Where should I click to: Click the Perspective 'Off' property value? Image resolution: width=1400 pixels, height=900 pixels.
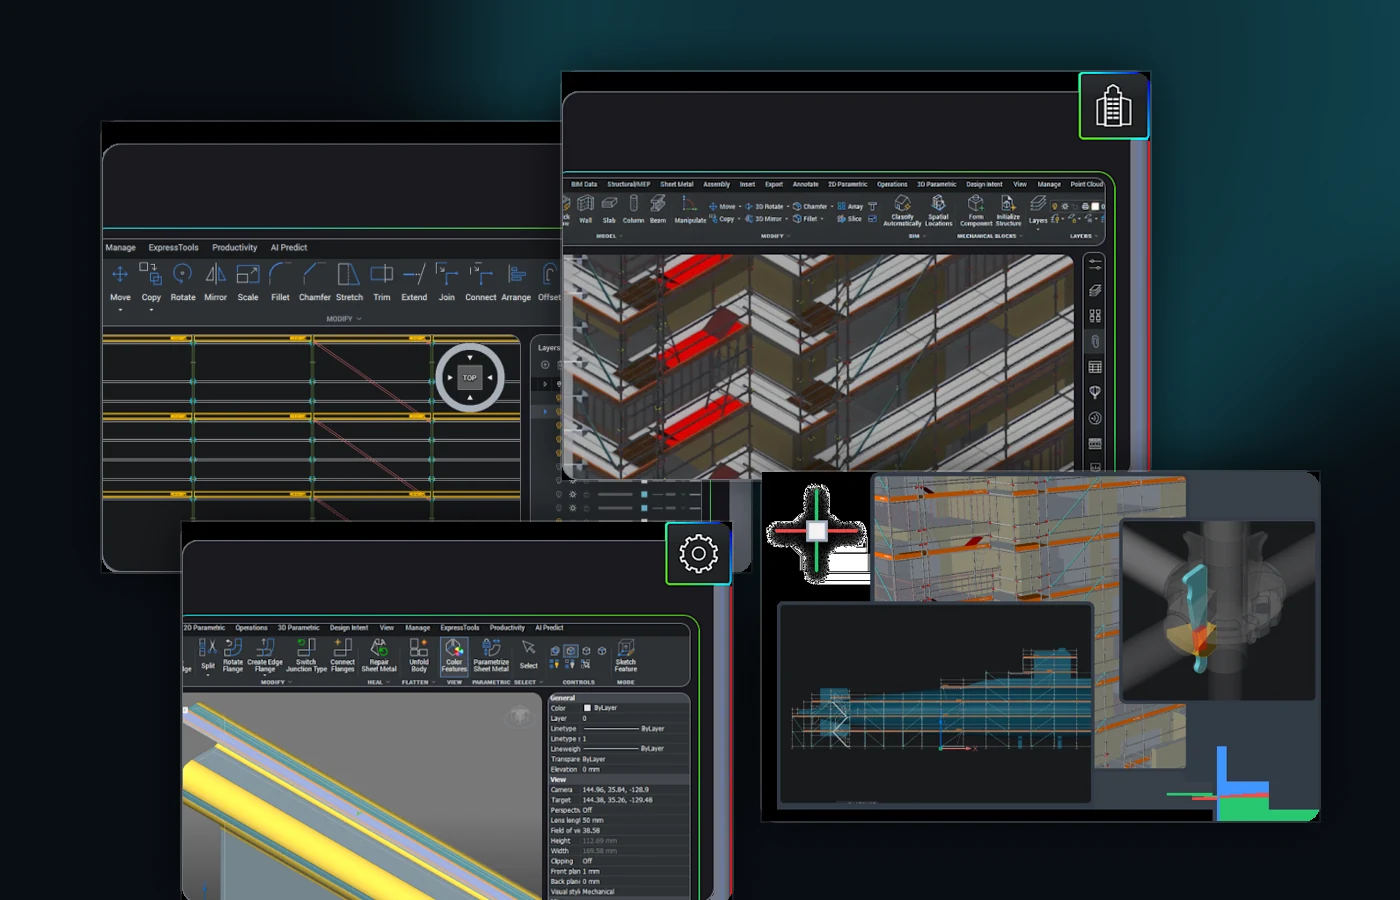click(587, 810)
